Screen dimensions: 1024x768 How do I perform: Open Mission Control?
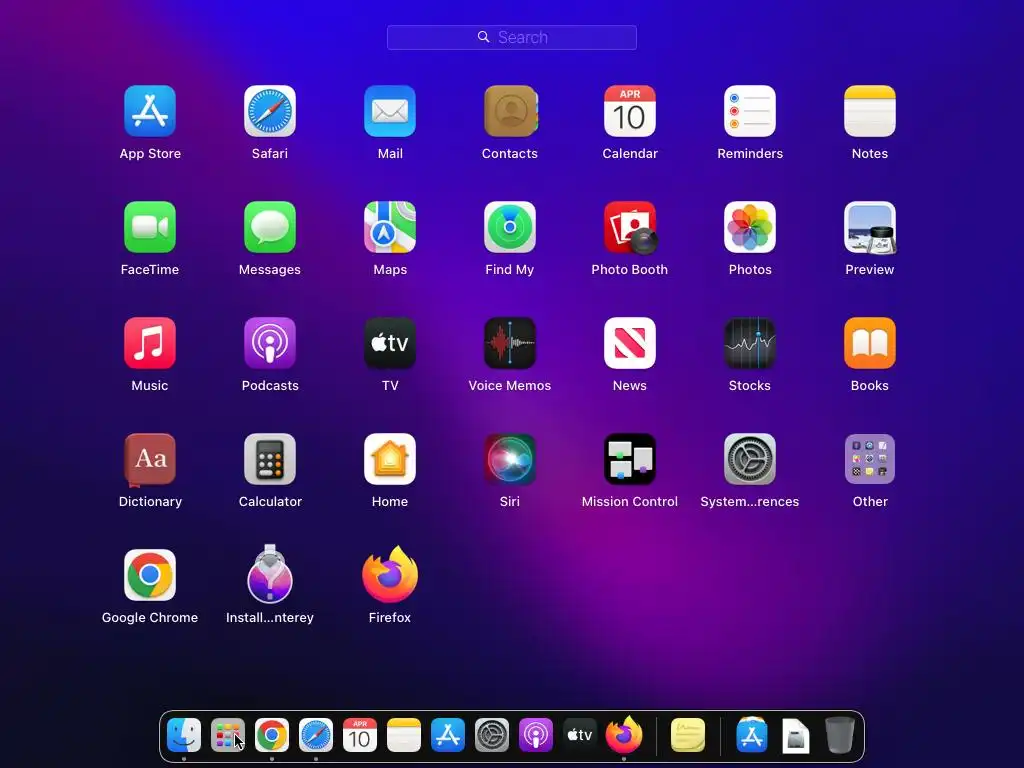coord(630,459)
